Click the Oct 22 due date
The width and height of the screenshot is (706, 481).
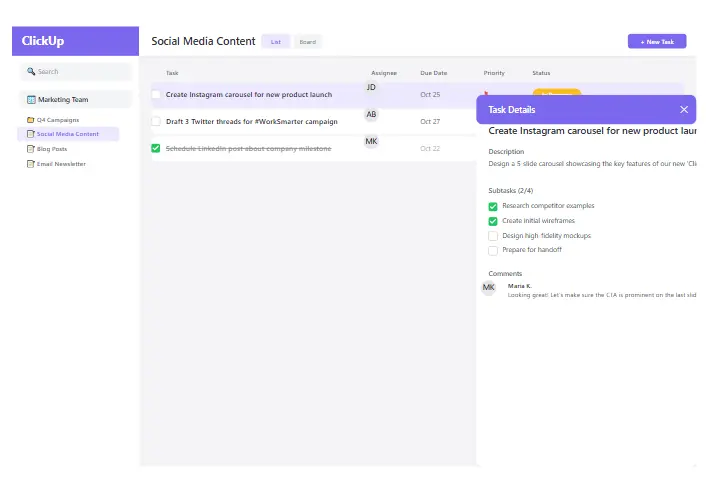click(x=430, y=149)
